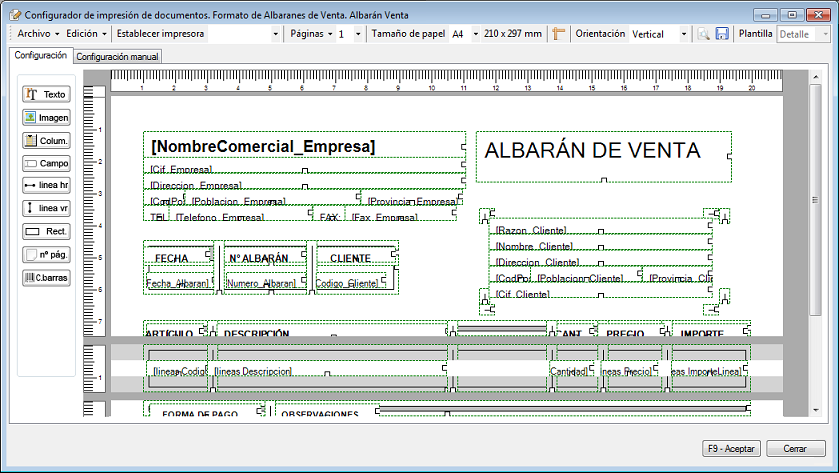This screenshot has width=839, height=473.
Task: Insert page number with nº pág. tool
Action: click(x=46, y=255)
